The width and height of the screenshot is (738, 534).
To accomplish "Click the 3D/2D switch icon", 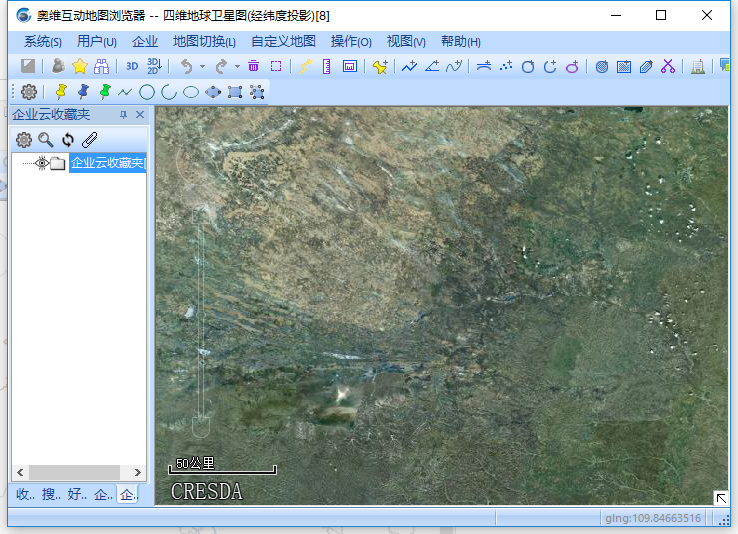I will pyautogui.click(x=154, y=66).
